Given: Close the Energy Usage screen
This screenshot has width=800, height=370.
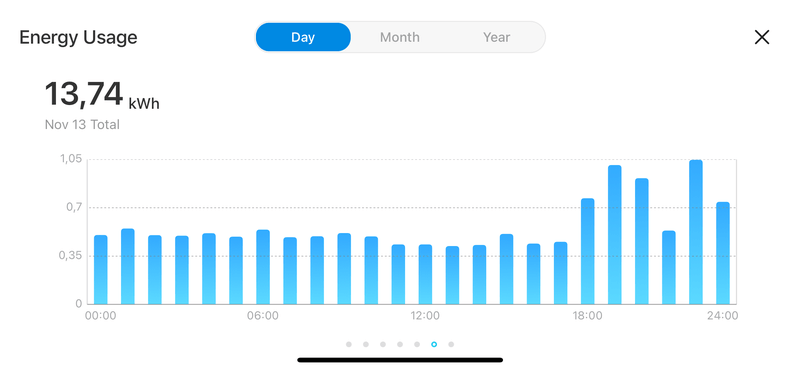Looking at the screenshot, I should tap(762, 37).
